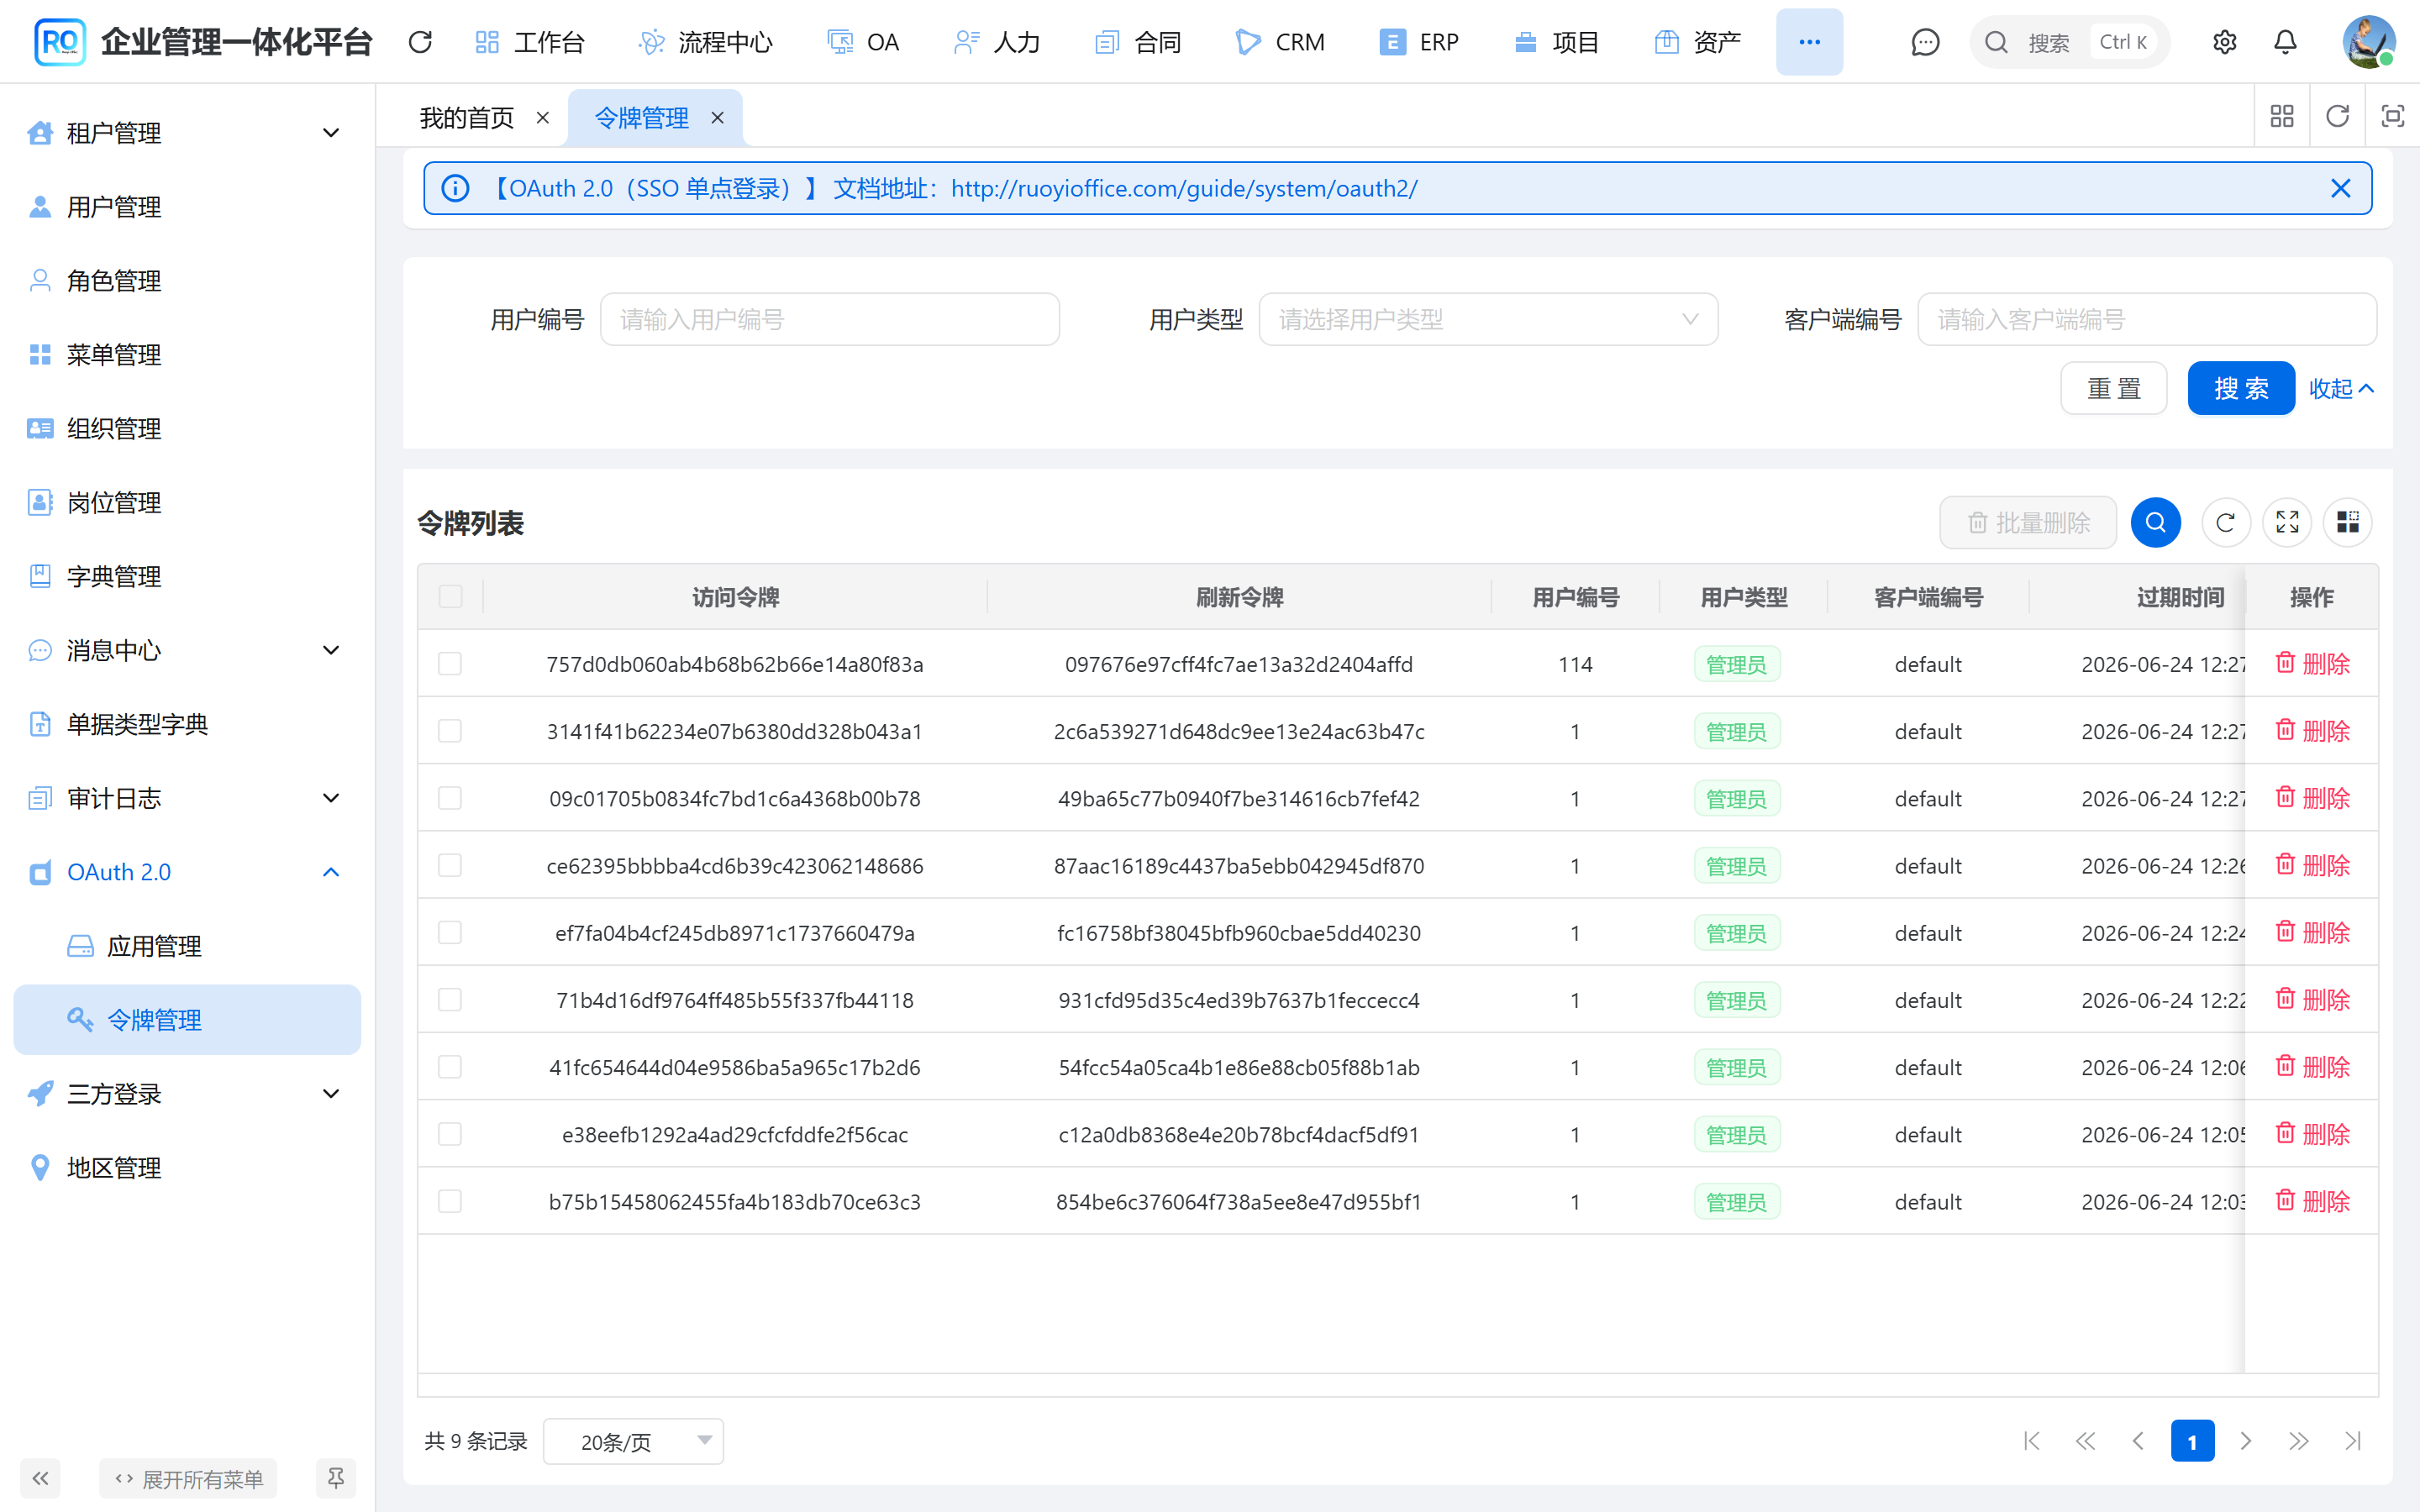Click the 搜索 search button

tap(2241, 388)
